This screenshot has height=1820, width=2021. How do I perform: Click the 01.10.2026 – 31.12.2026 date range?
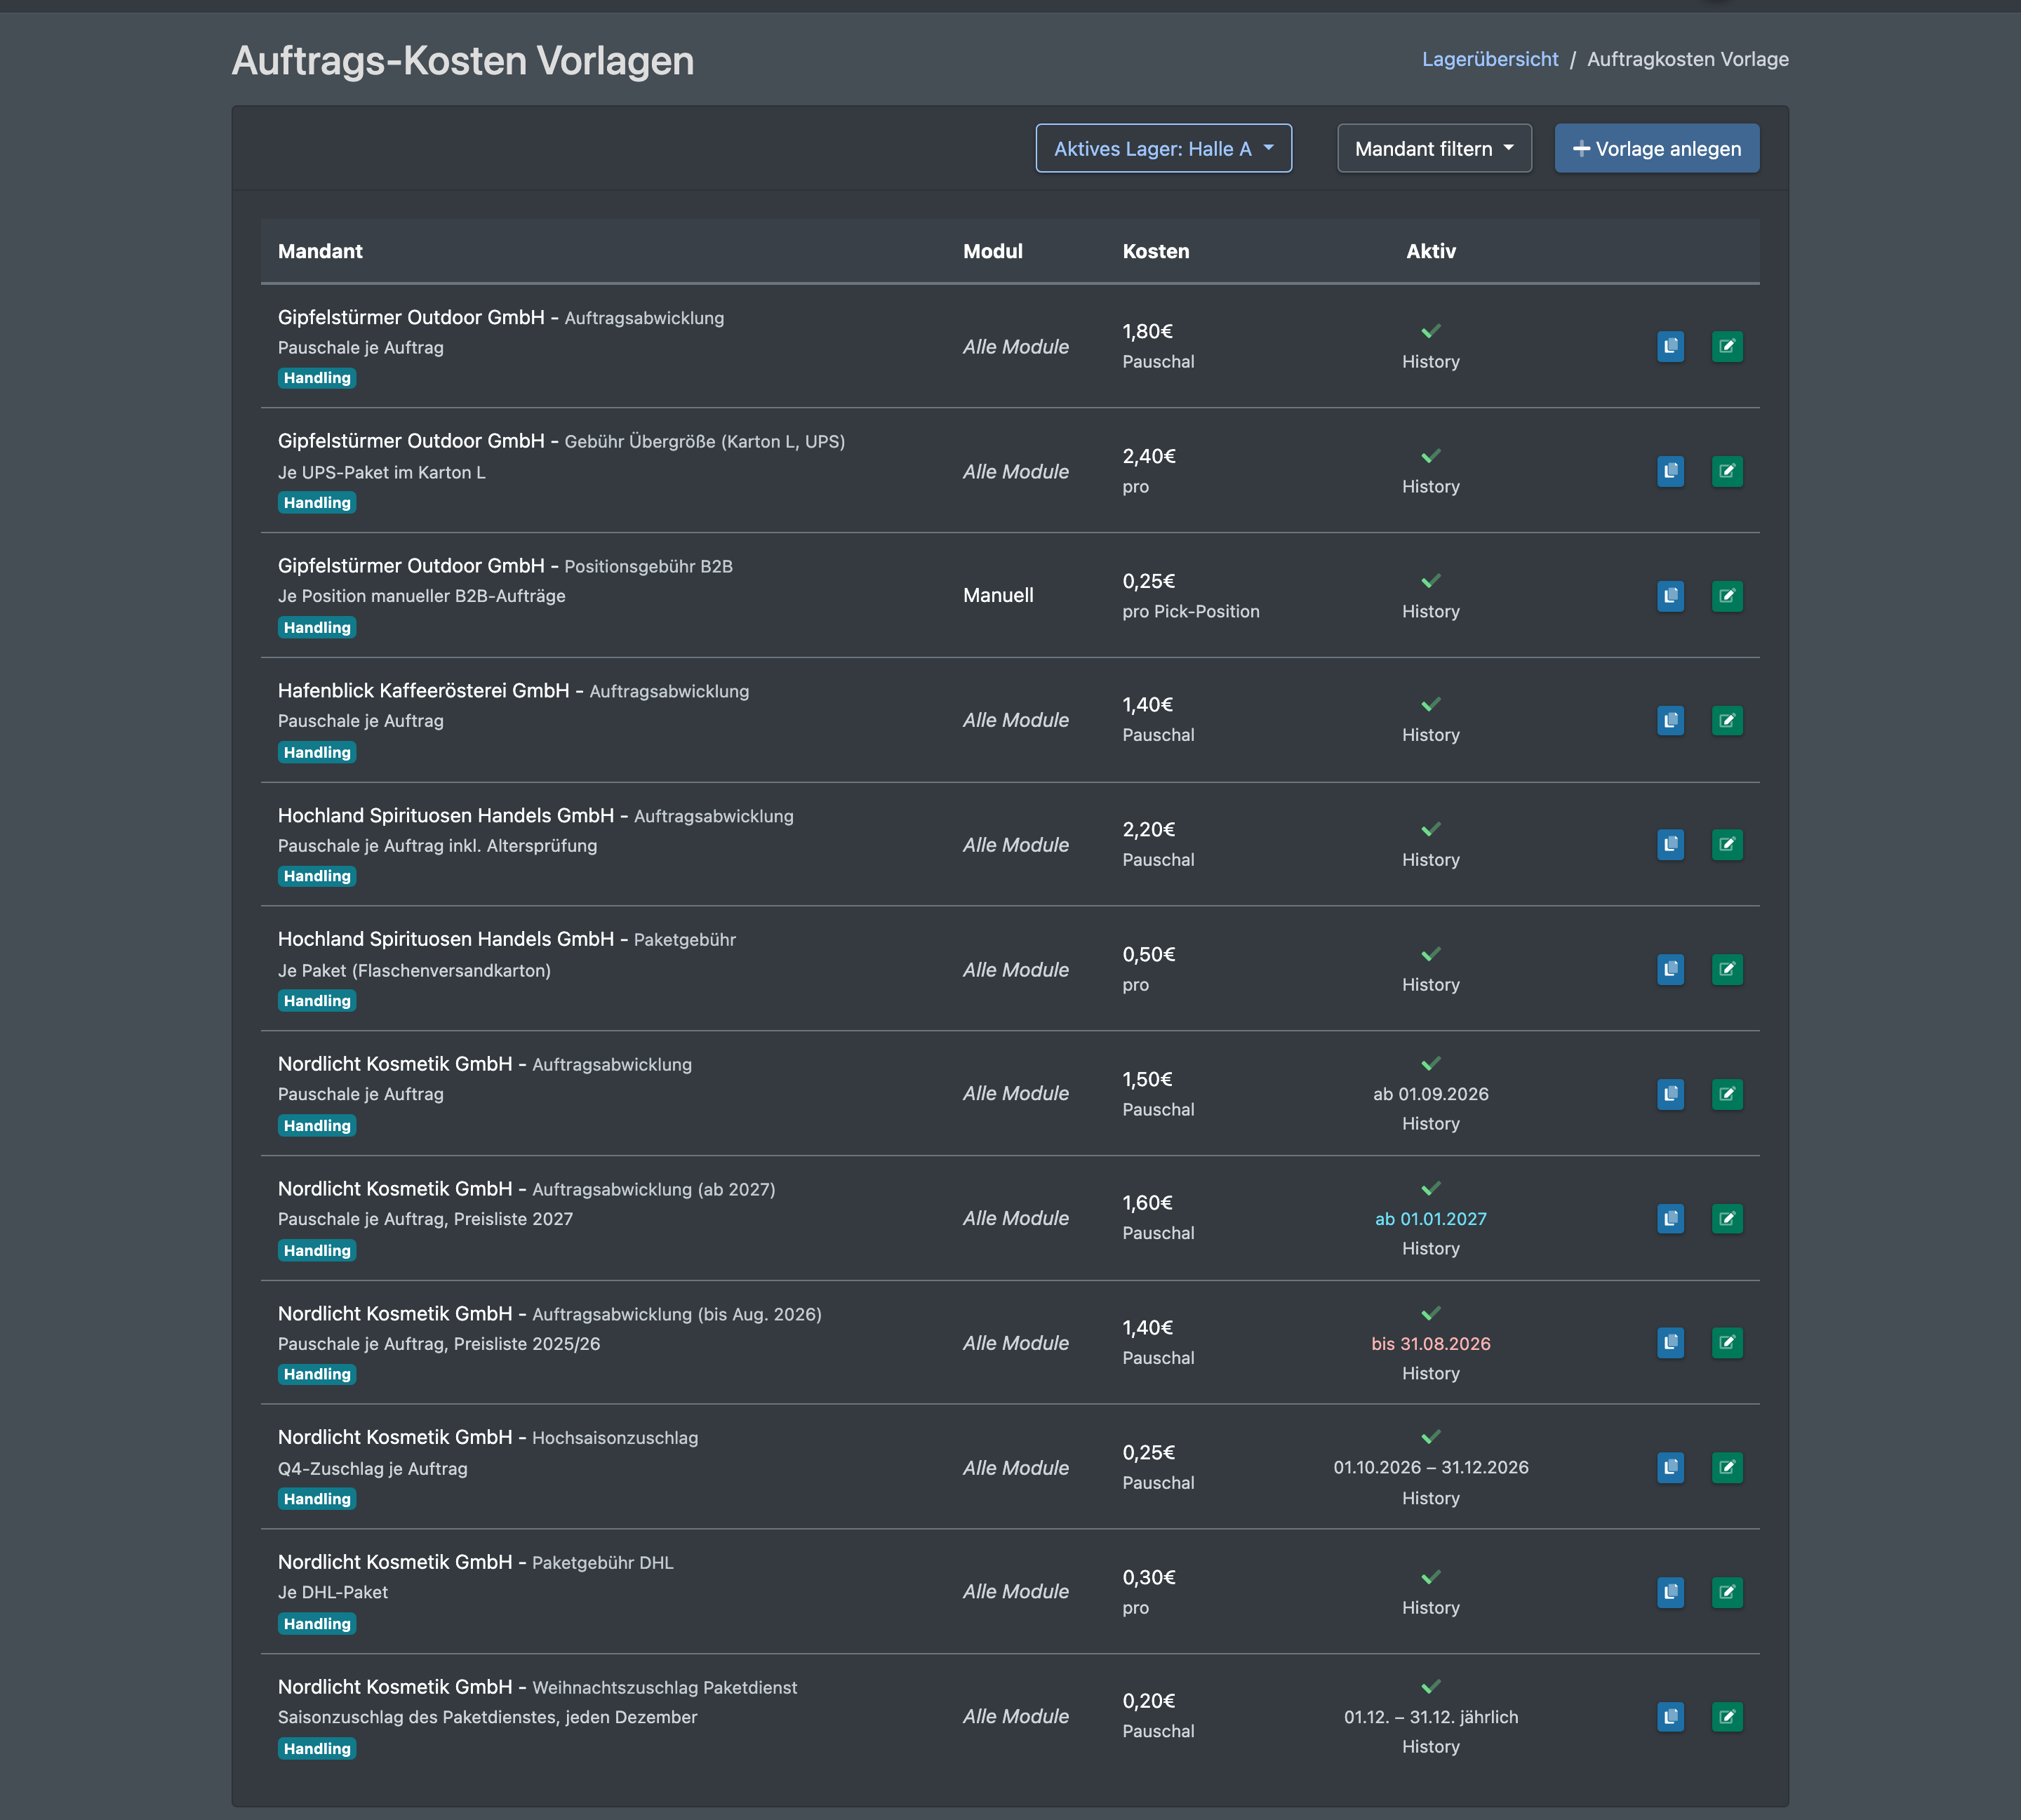(1430, 1467)
